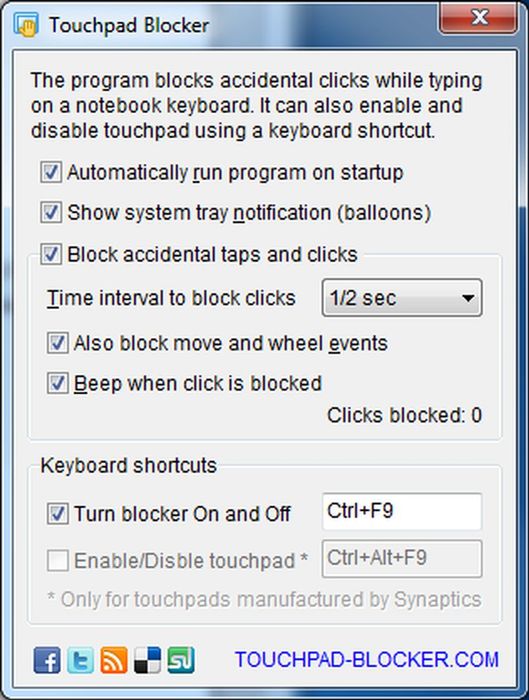
Task: Open the TOUCHPAD-BLOCKER.COM link
Action: coord(367,660)
